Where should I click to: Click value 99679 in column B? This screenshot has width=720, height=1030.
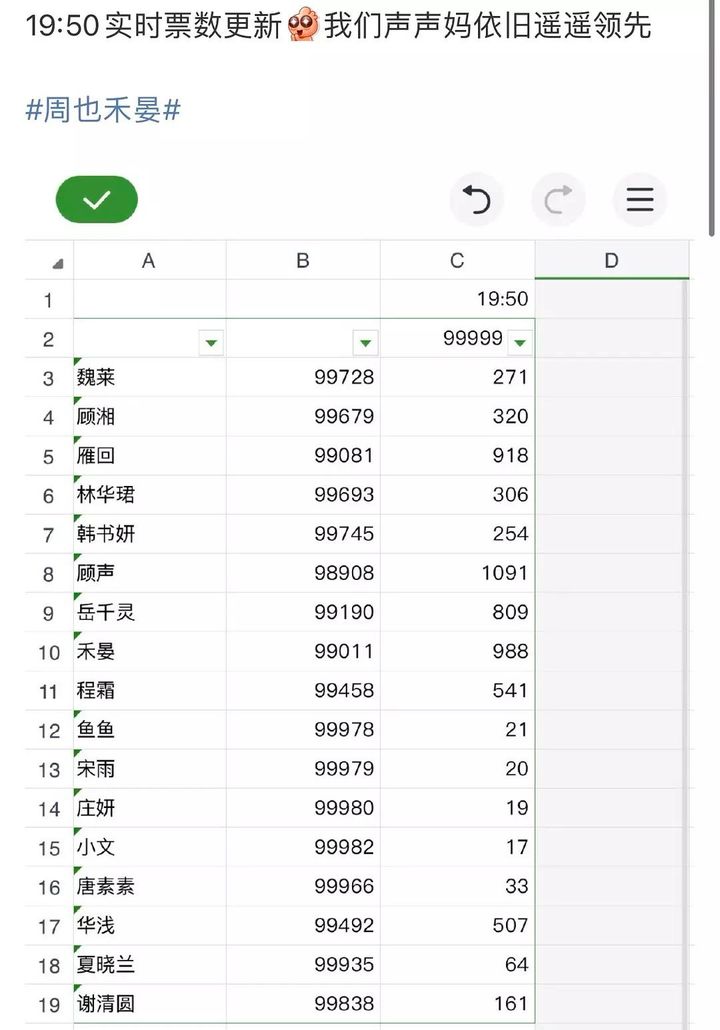344,416
